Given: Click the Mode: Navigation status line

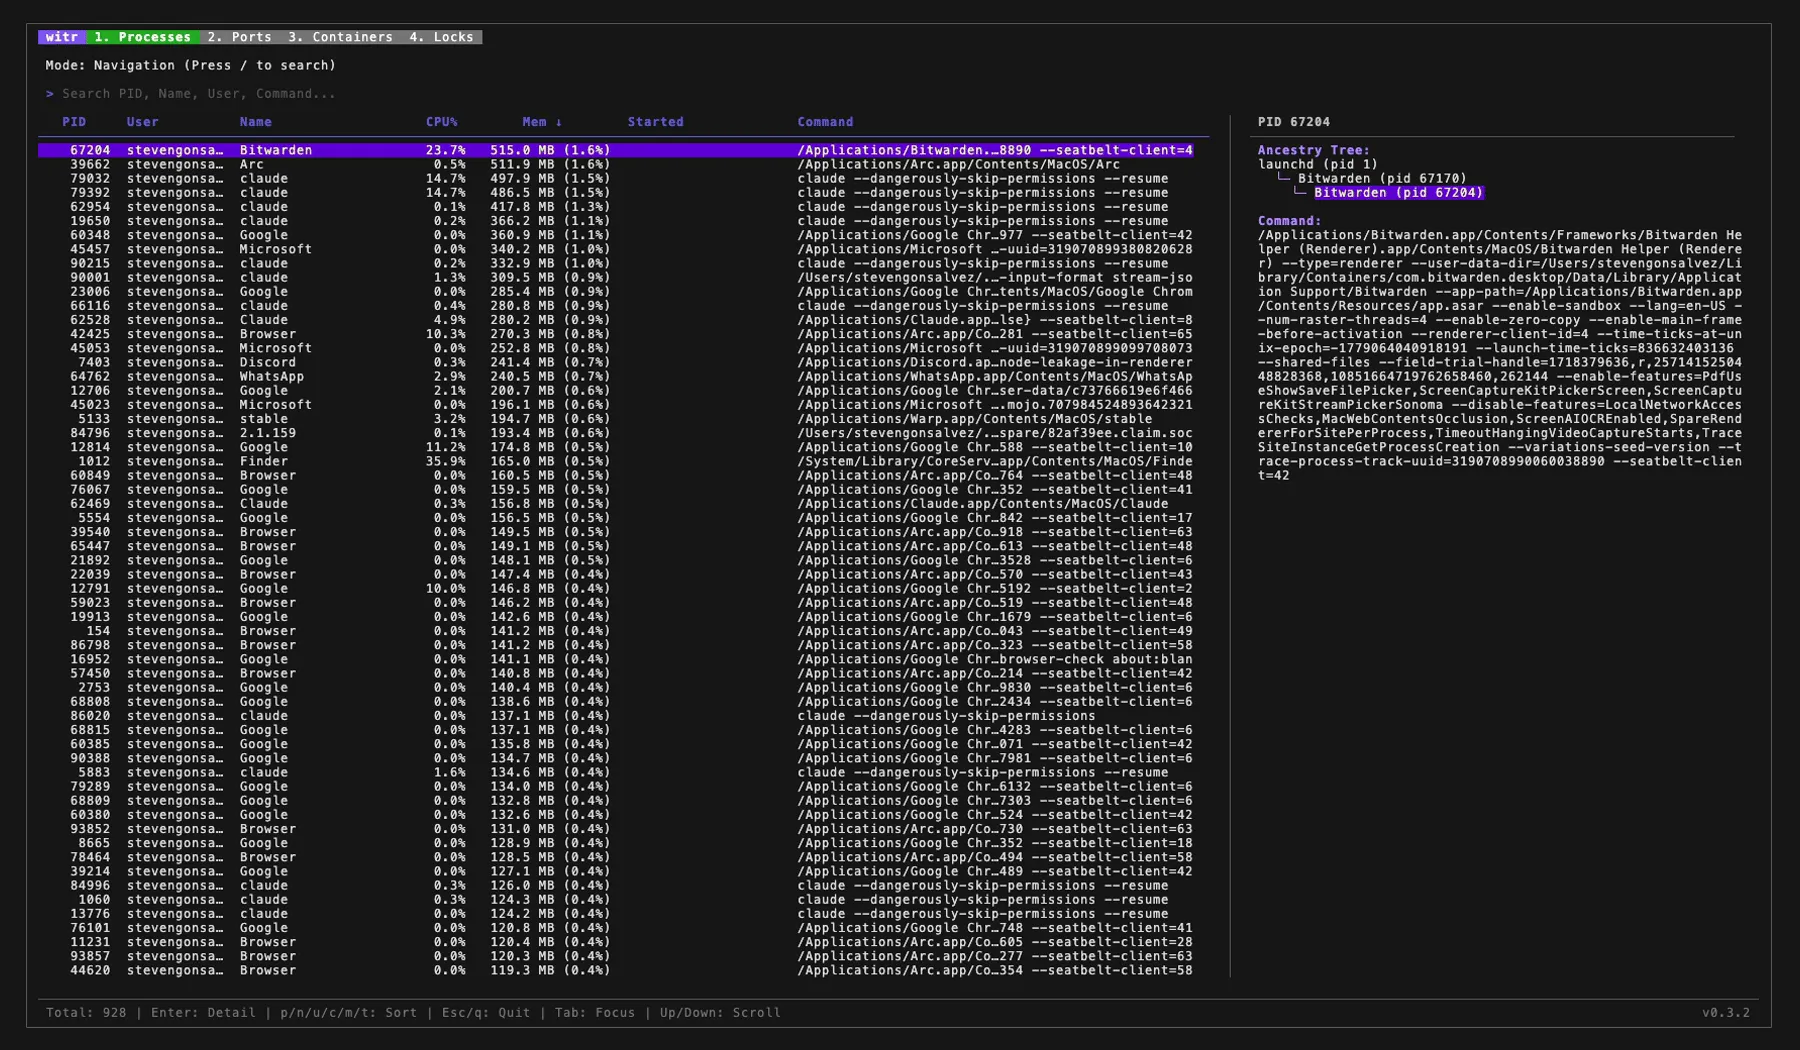Looking at the screenshot, I should [190, 66].
